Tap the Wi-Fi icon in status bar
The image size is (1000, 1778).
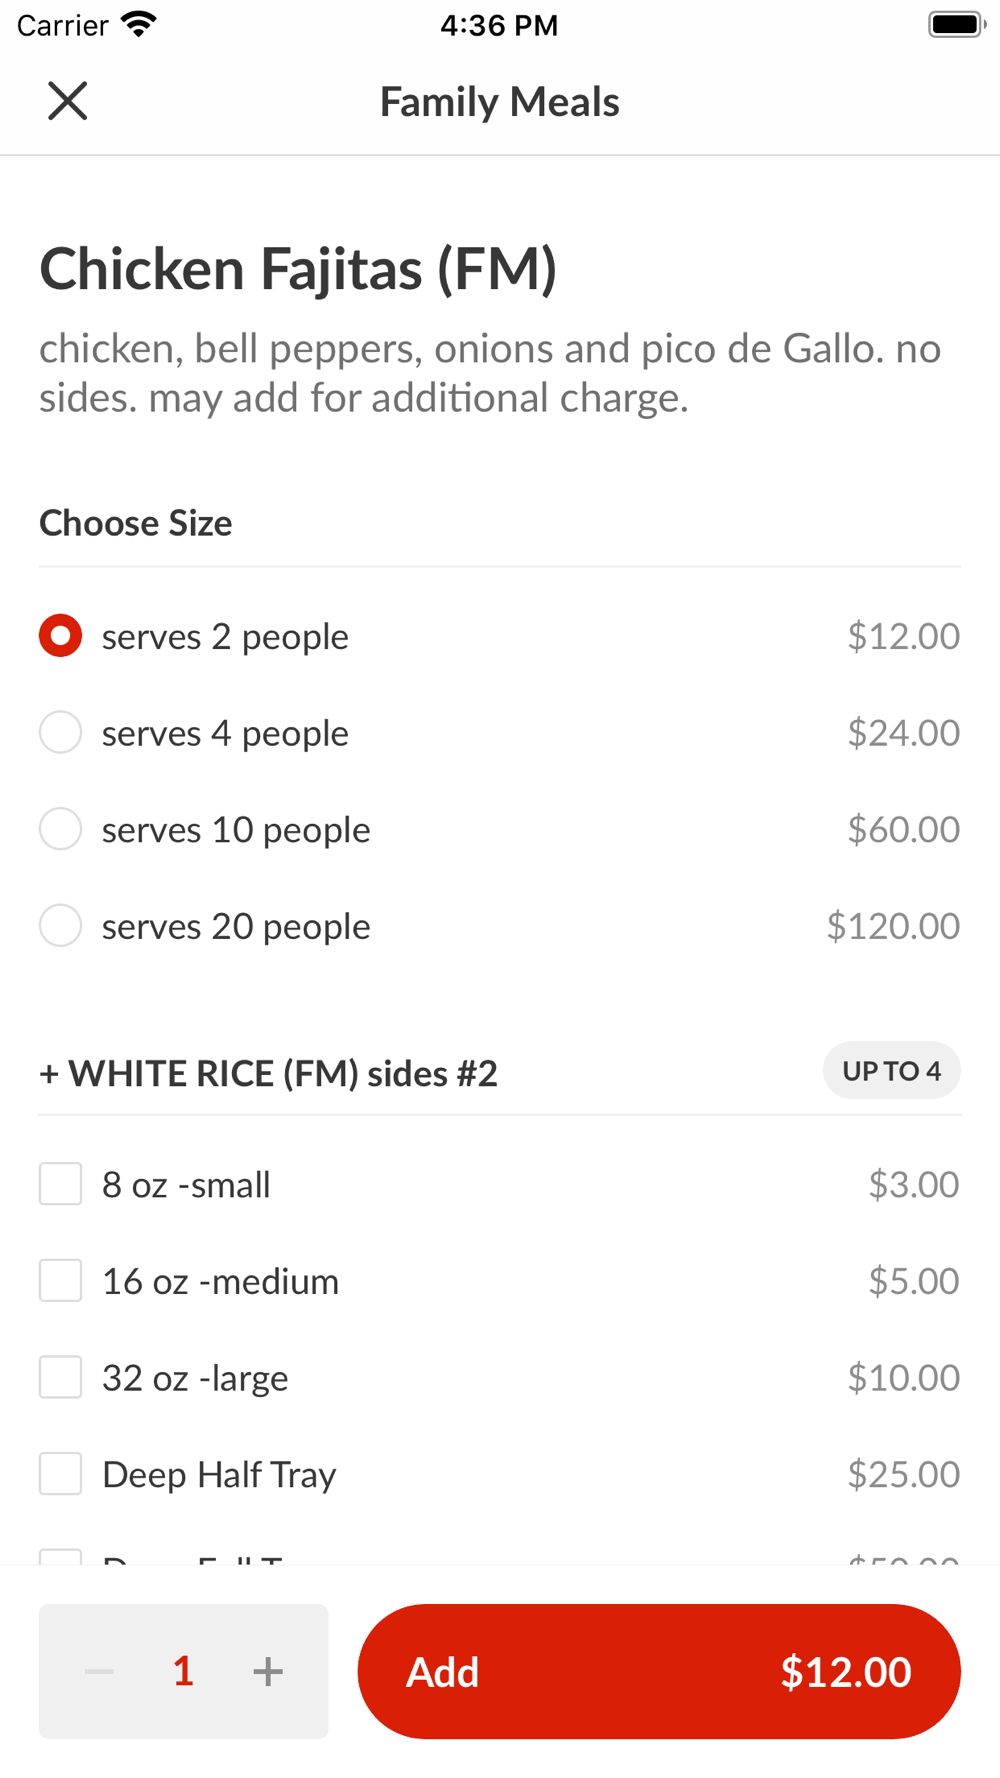point(139,24)
